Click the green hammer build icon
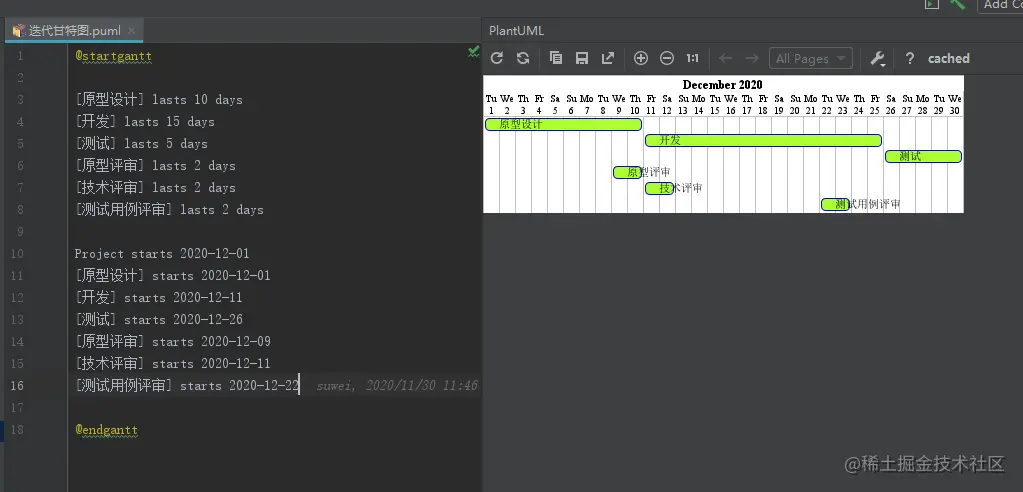This screenshot has width=1023, height=492. (957, 4)
